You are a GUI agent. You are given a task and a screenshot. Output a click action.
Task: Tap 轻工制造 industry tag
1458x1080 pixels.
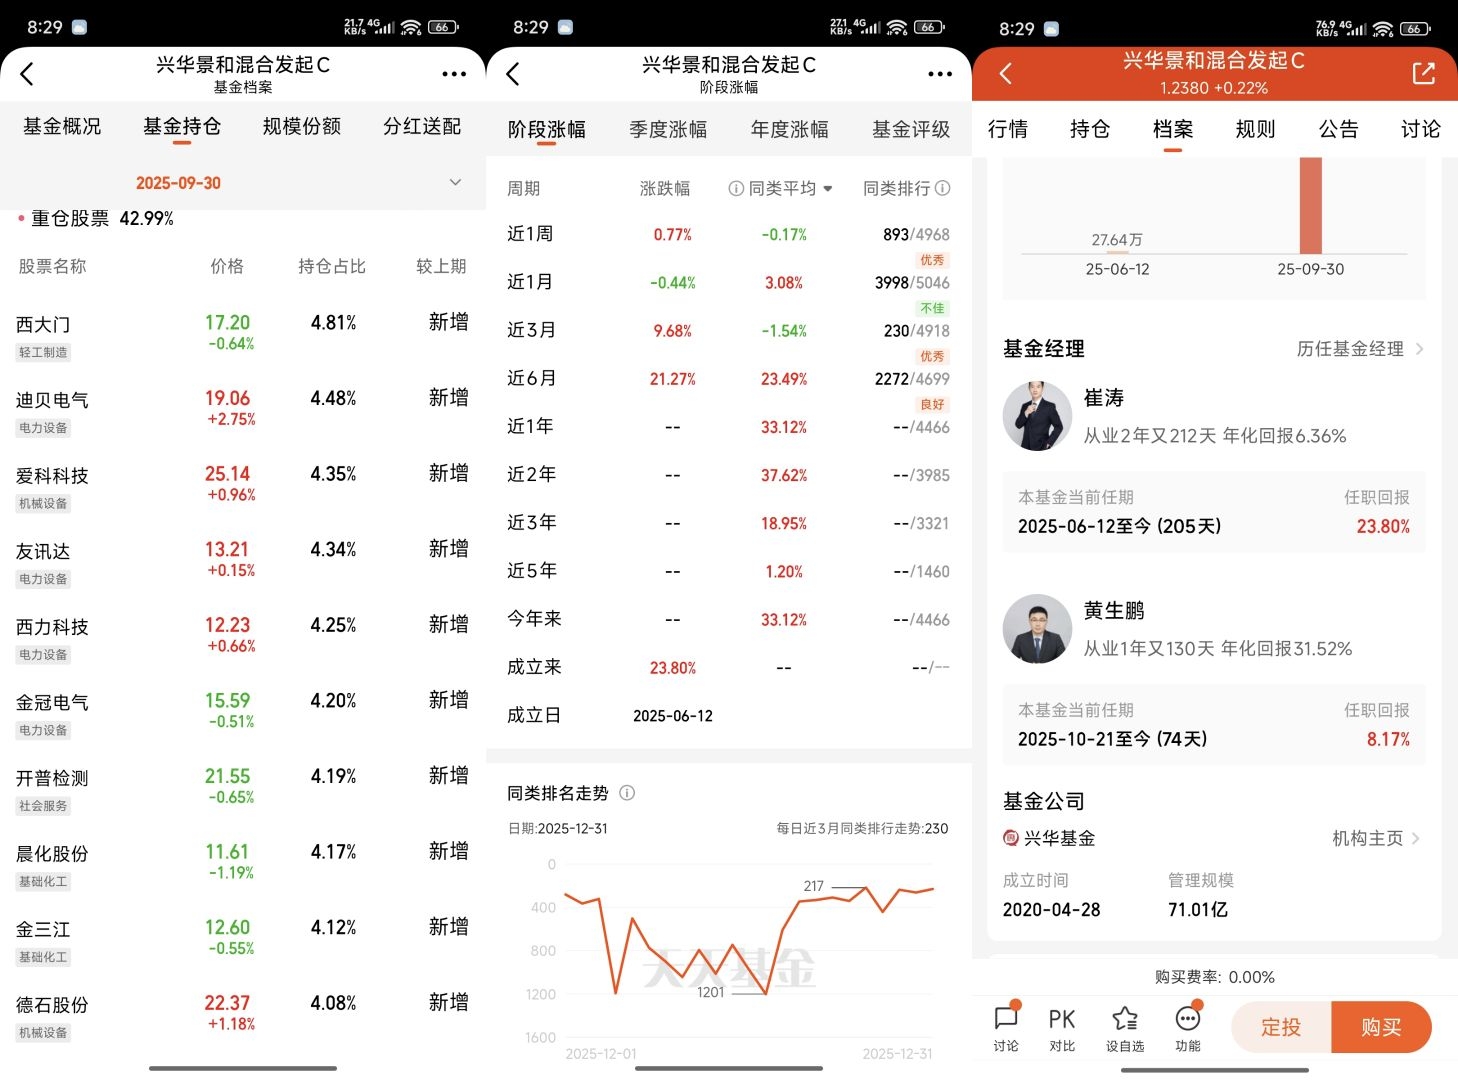tap(43, 352)
